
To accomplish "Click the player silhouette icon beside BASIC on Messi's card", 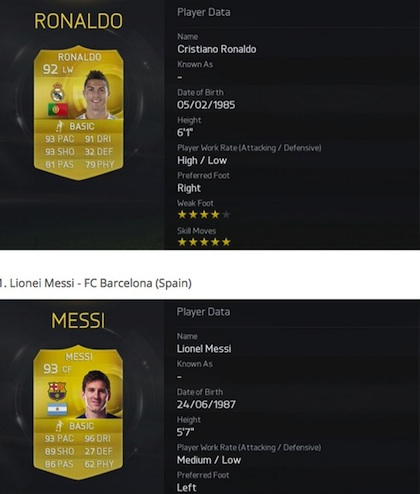I will click(x=59, y=426).
